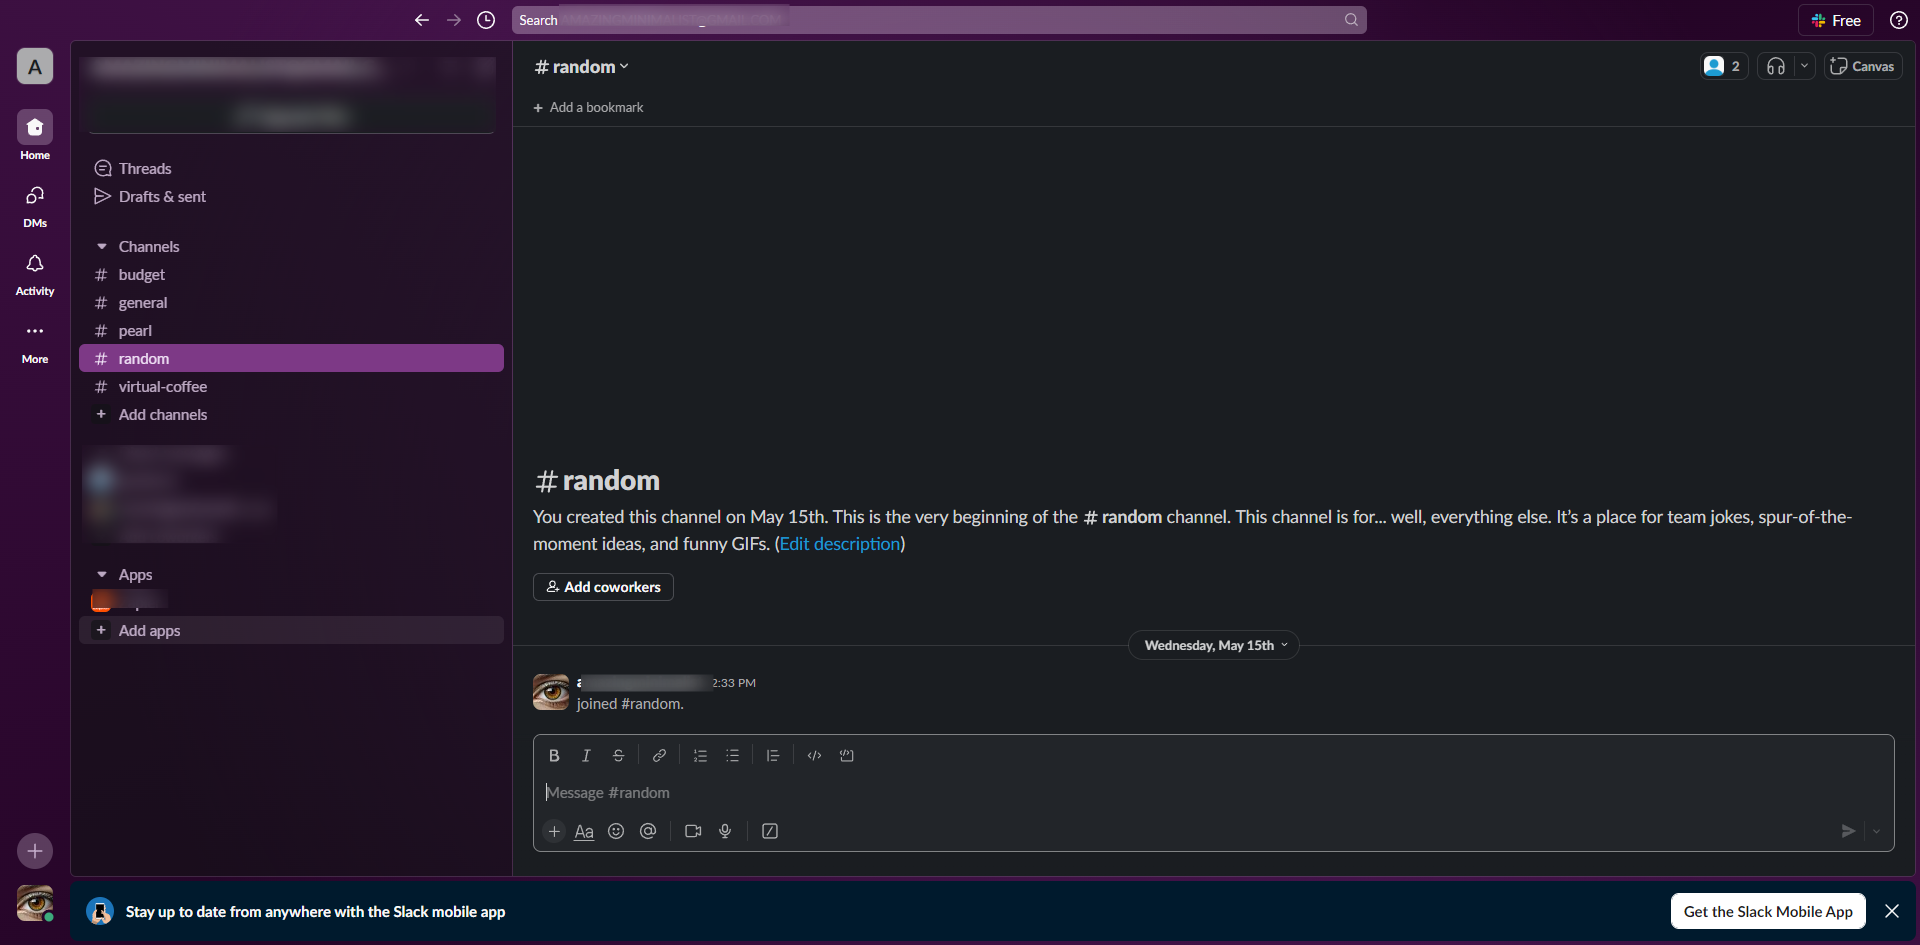Toggle text formatting toolbar with Aa
This screenshot has width=1920, height=945.
(584, 831)
